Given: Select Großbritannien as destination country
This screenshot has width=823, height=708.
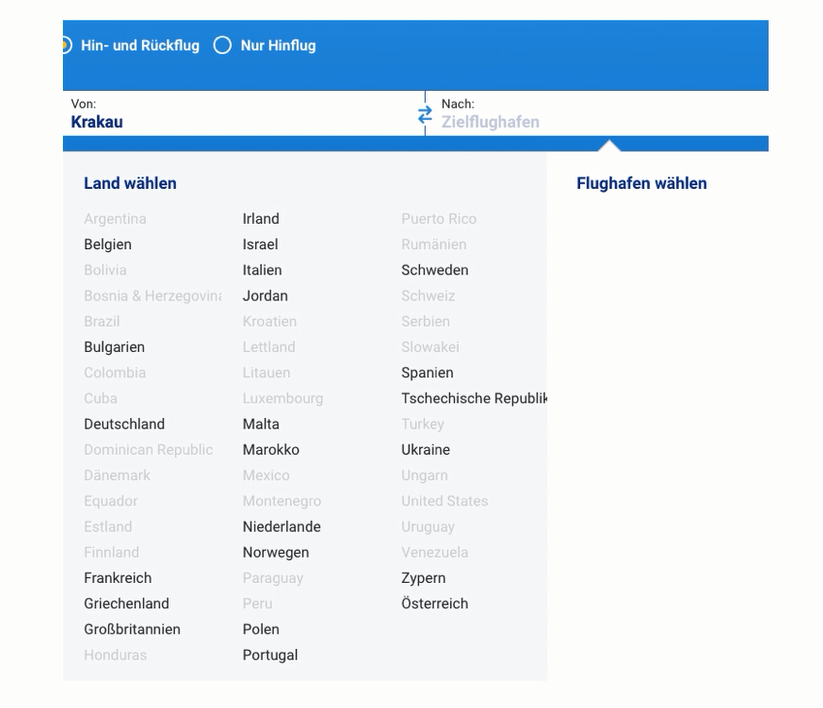Looking at the screenshot, I should (132, 629).
